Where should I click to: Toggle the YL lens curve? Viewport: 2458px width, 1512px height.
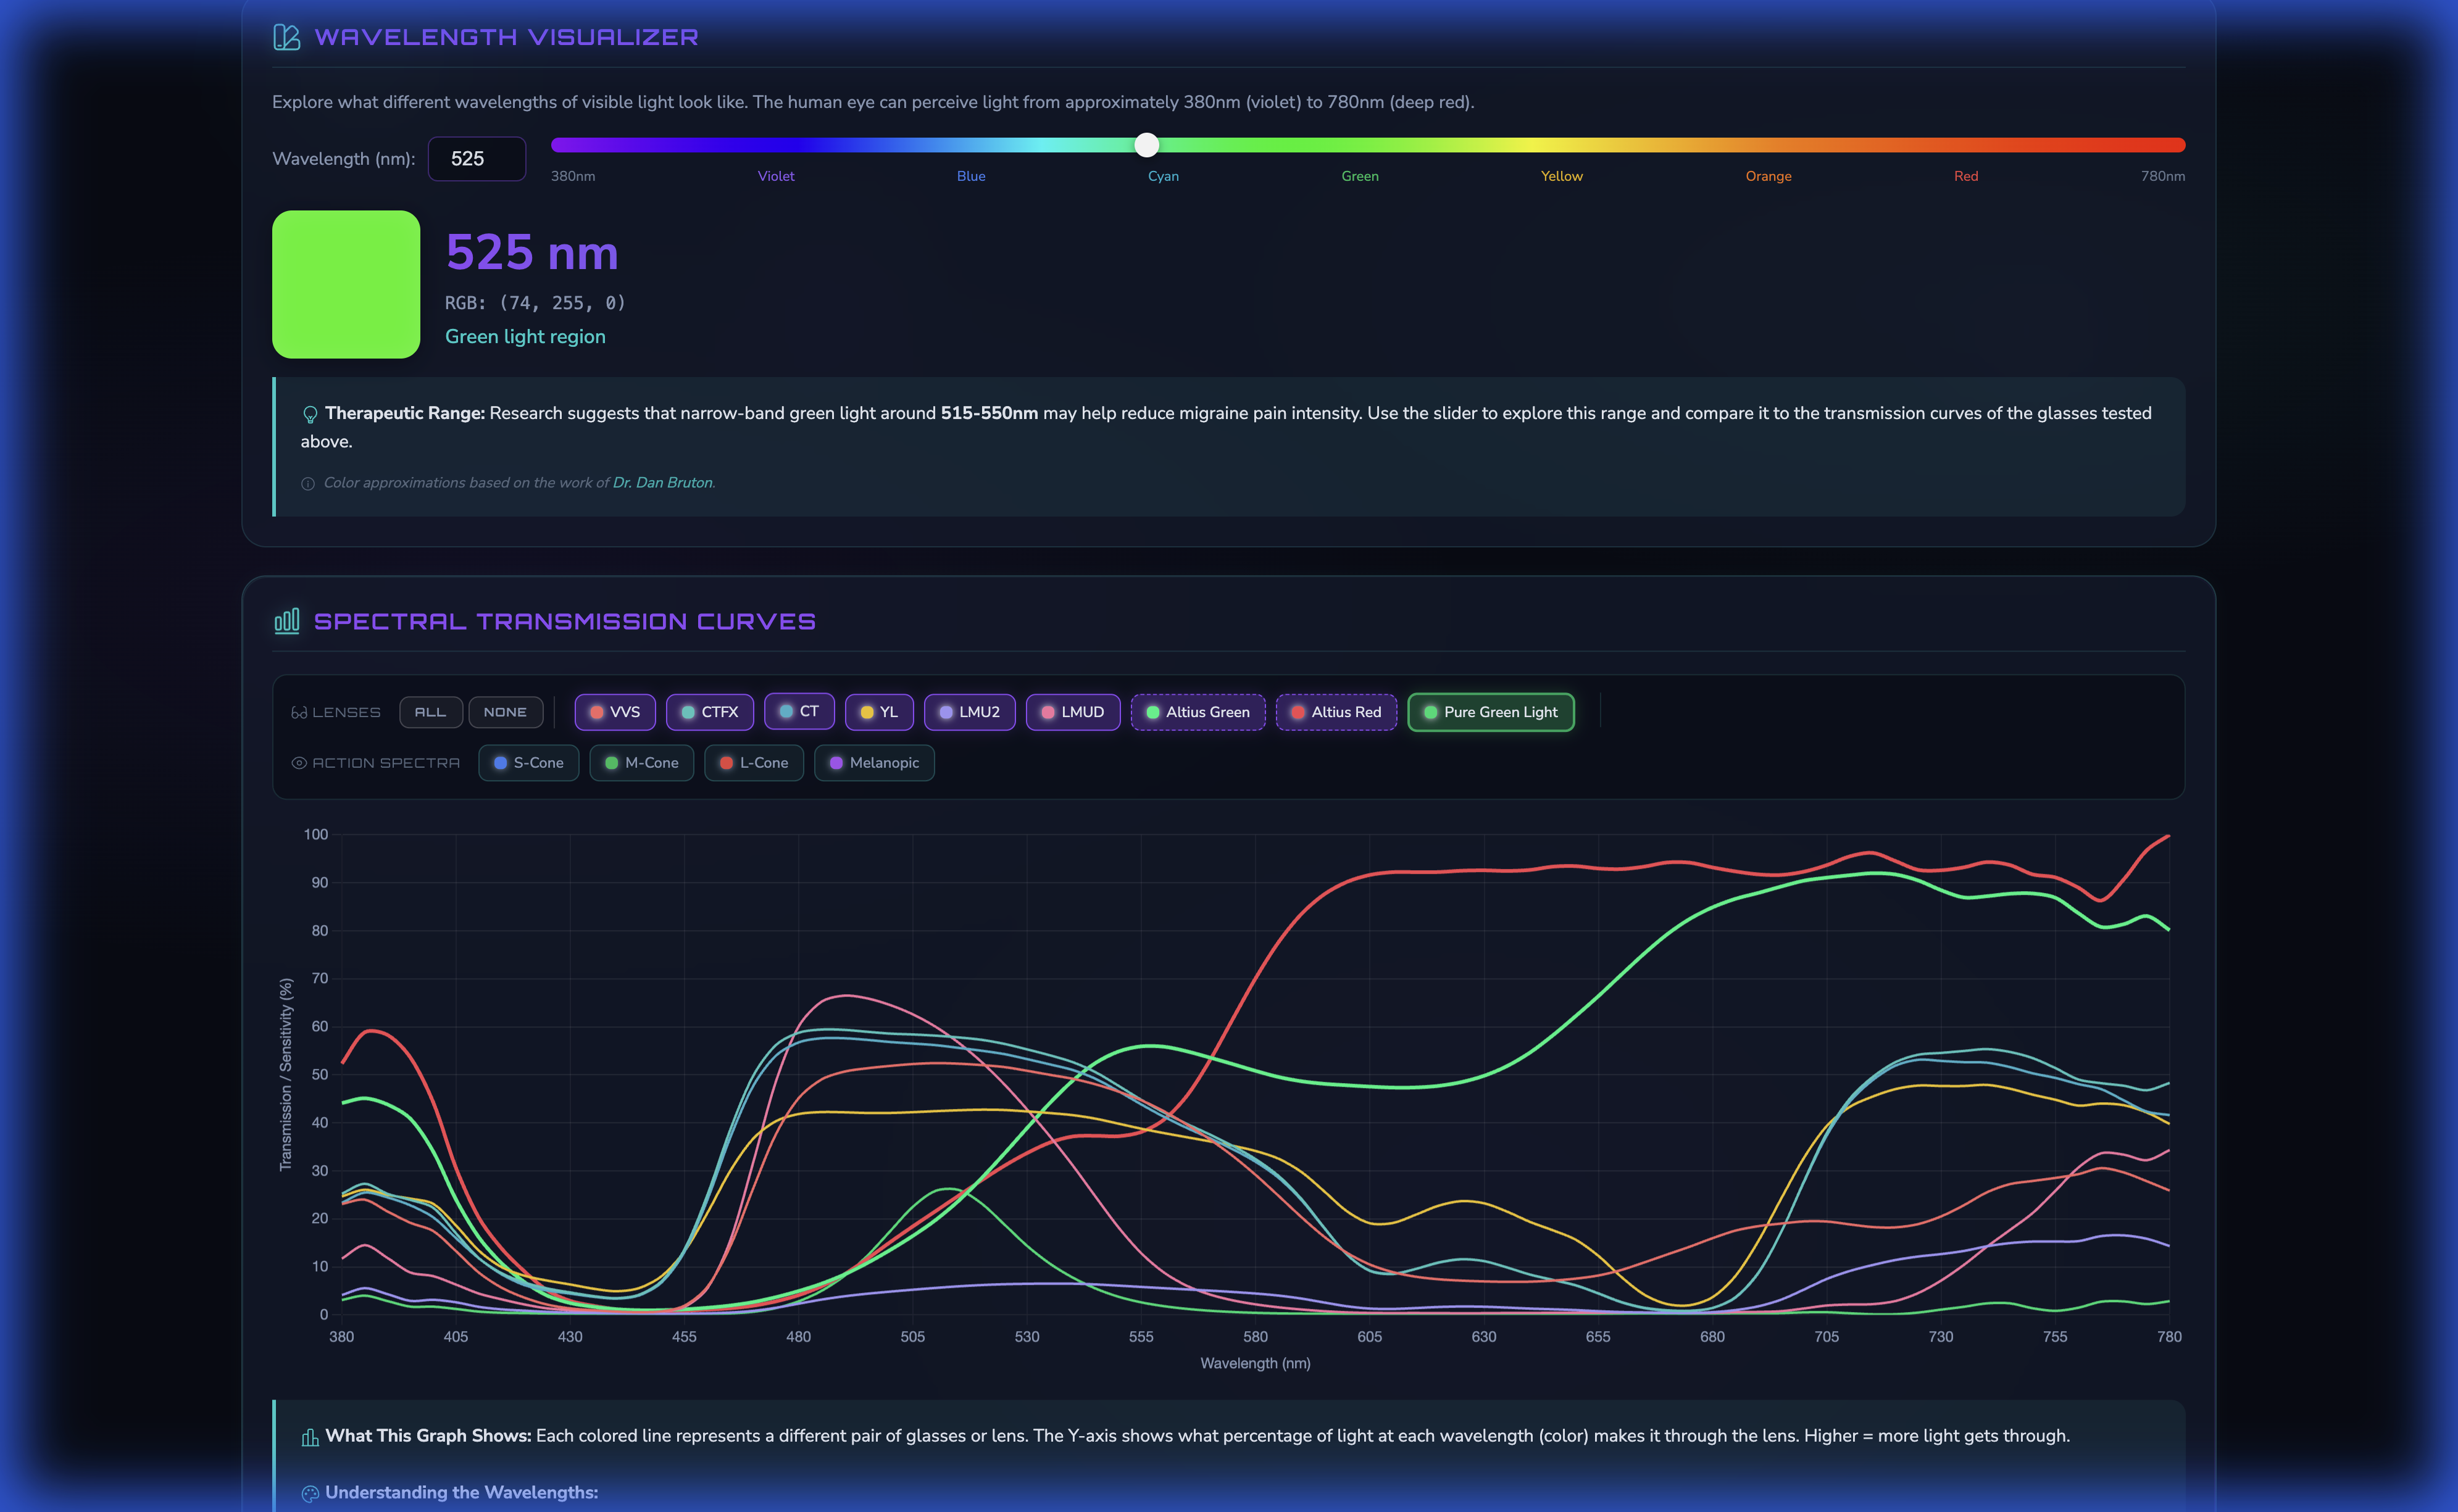click(x=879, y=712)
